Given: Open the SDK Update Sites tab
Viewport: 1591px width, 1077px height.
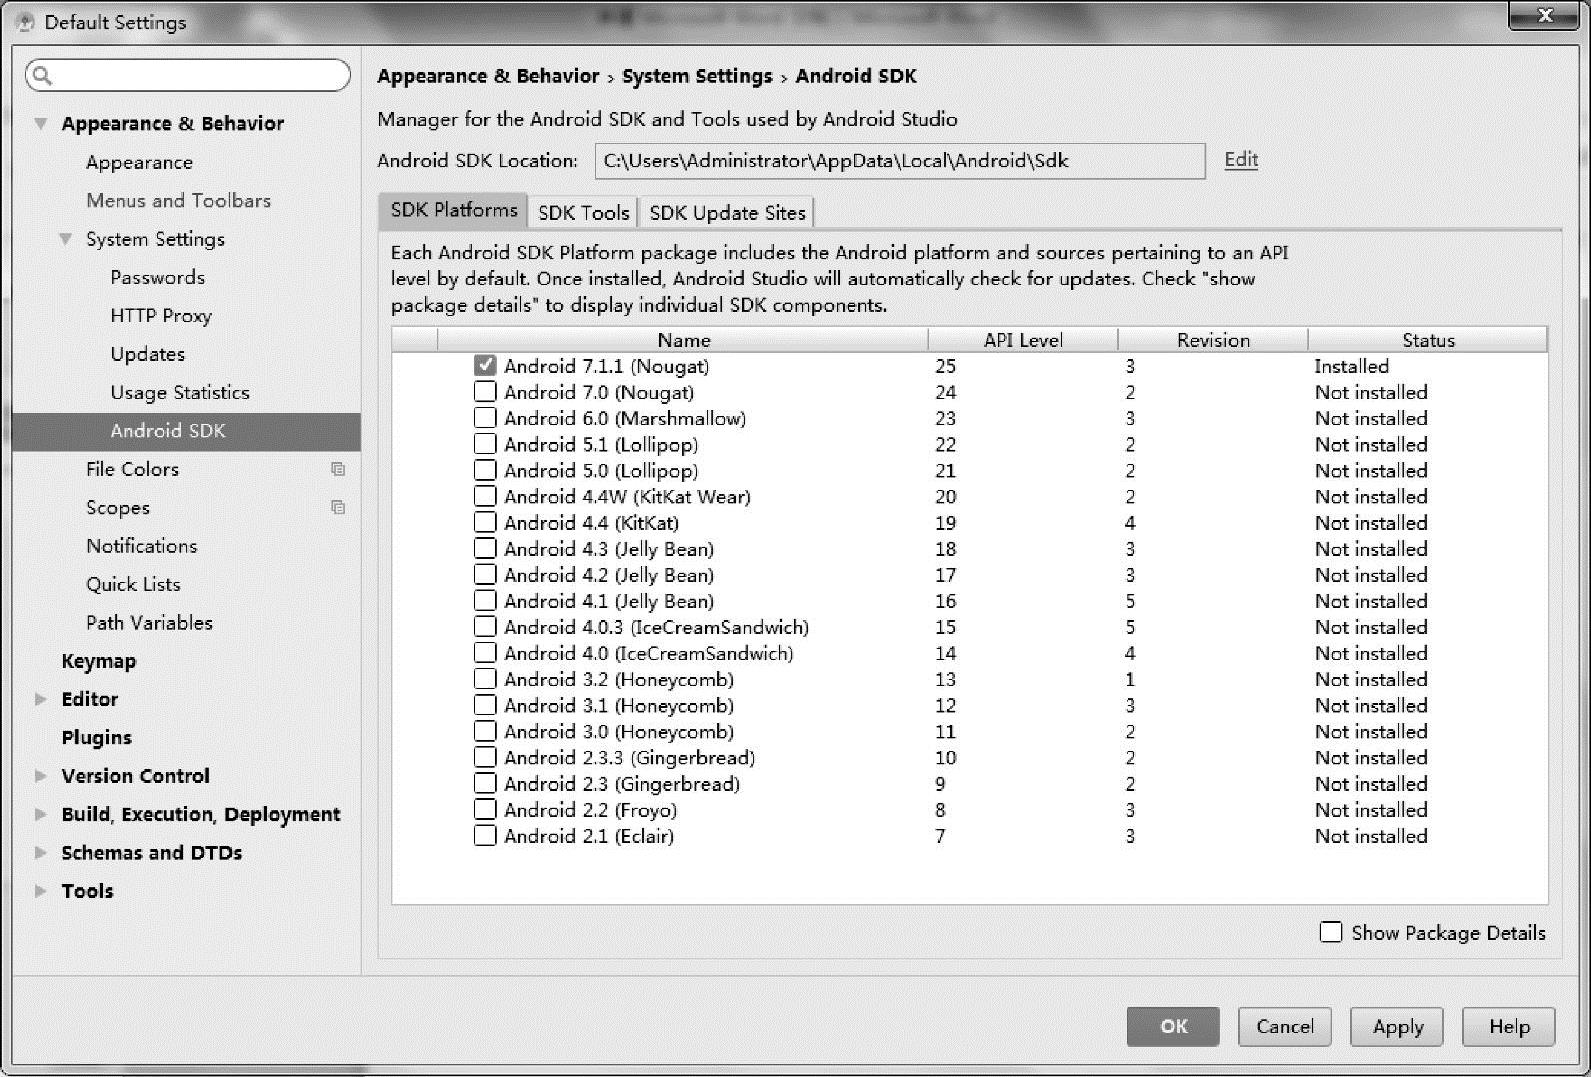Looking at the screenshot, I should 727,212.
